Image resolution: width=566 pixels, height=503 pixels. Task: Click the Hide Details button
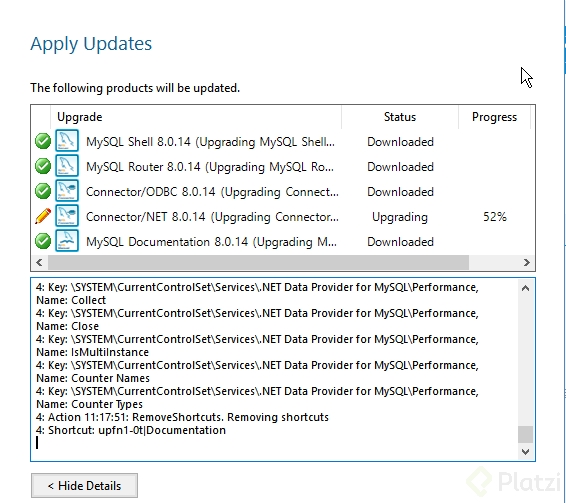84,485
